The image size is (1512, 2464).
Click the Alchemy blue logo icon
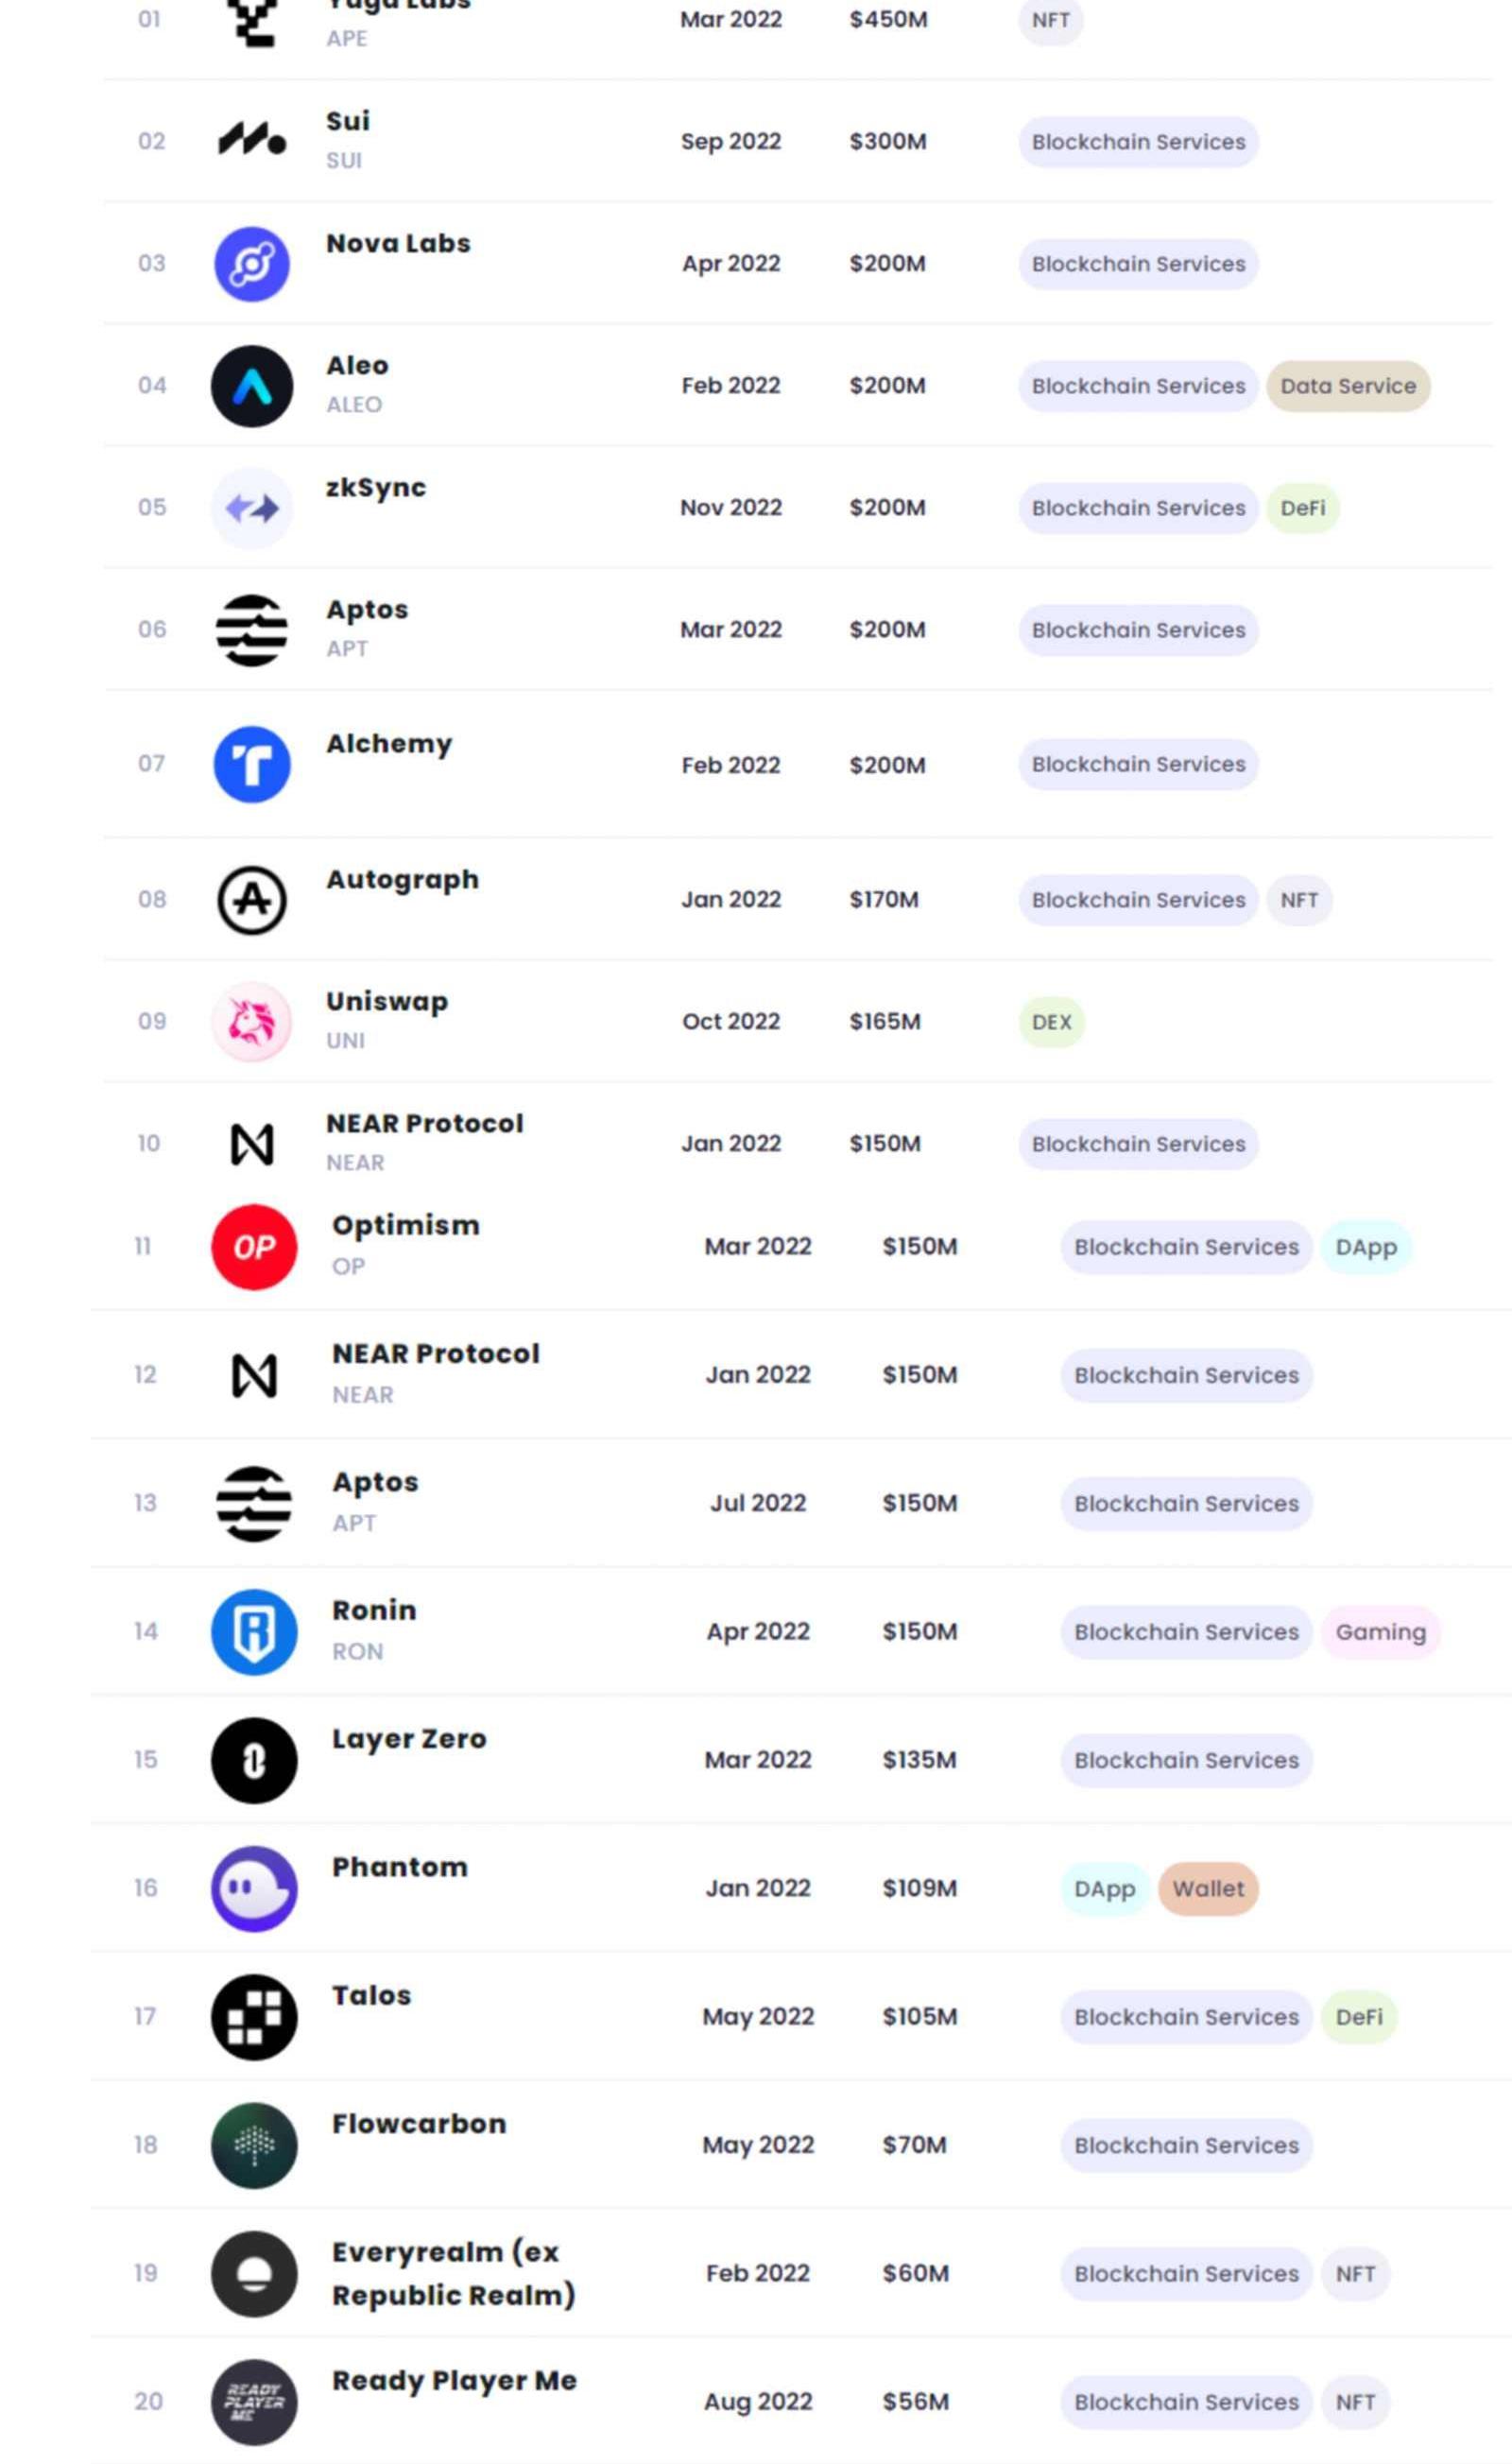pyautogui.click(x=252, y=764)
